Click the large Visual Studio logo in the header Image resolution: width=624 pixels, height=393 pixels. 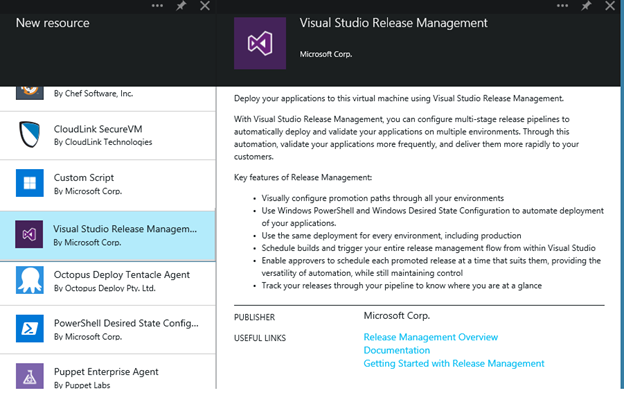click(260, 43)
